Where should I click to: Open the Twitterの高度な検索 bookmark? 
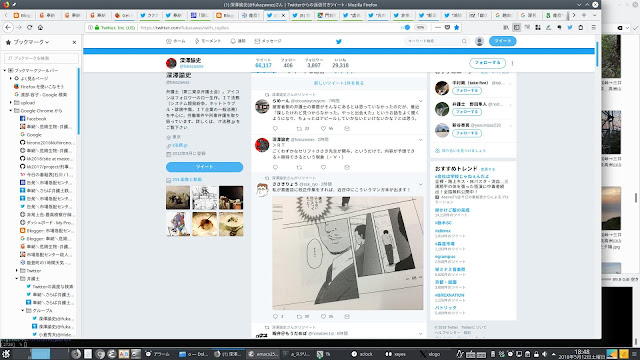click(53, 287)
